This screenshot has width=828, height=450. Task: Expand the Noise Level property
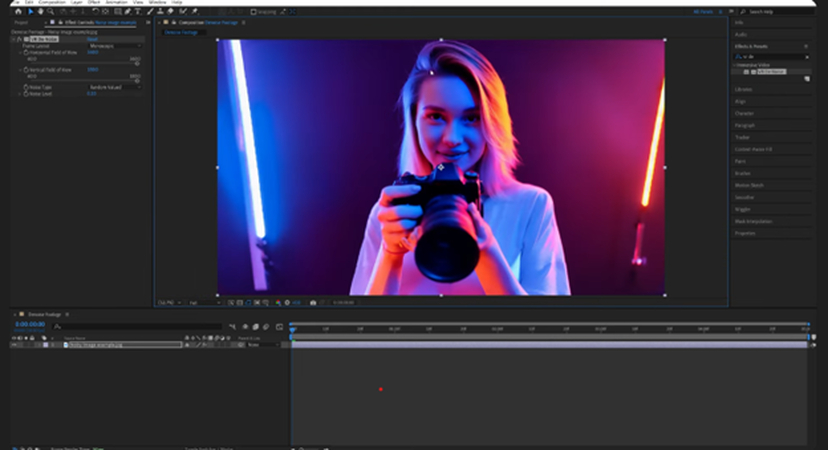pyautogui.click(x=20, y=93)
